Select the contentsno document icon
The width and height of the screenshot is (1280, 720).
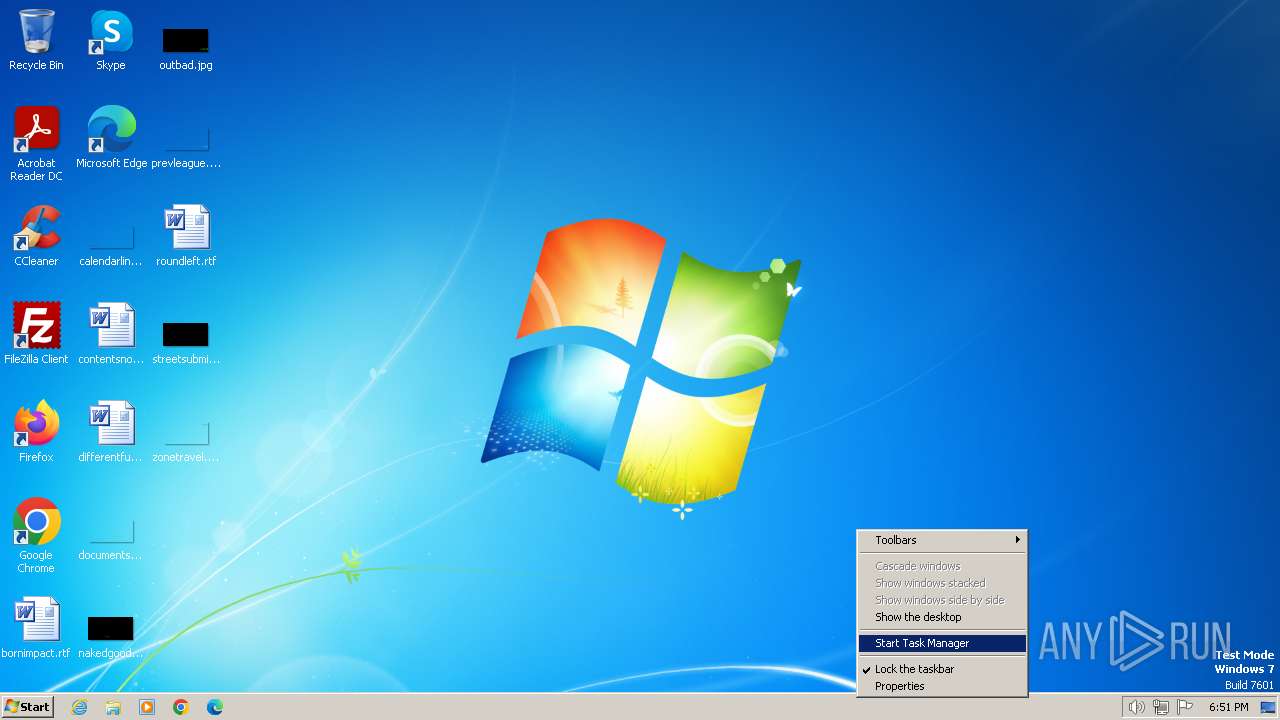point(111,334)
